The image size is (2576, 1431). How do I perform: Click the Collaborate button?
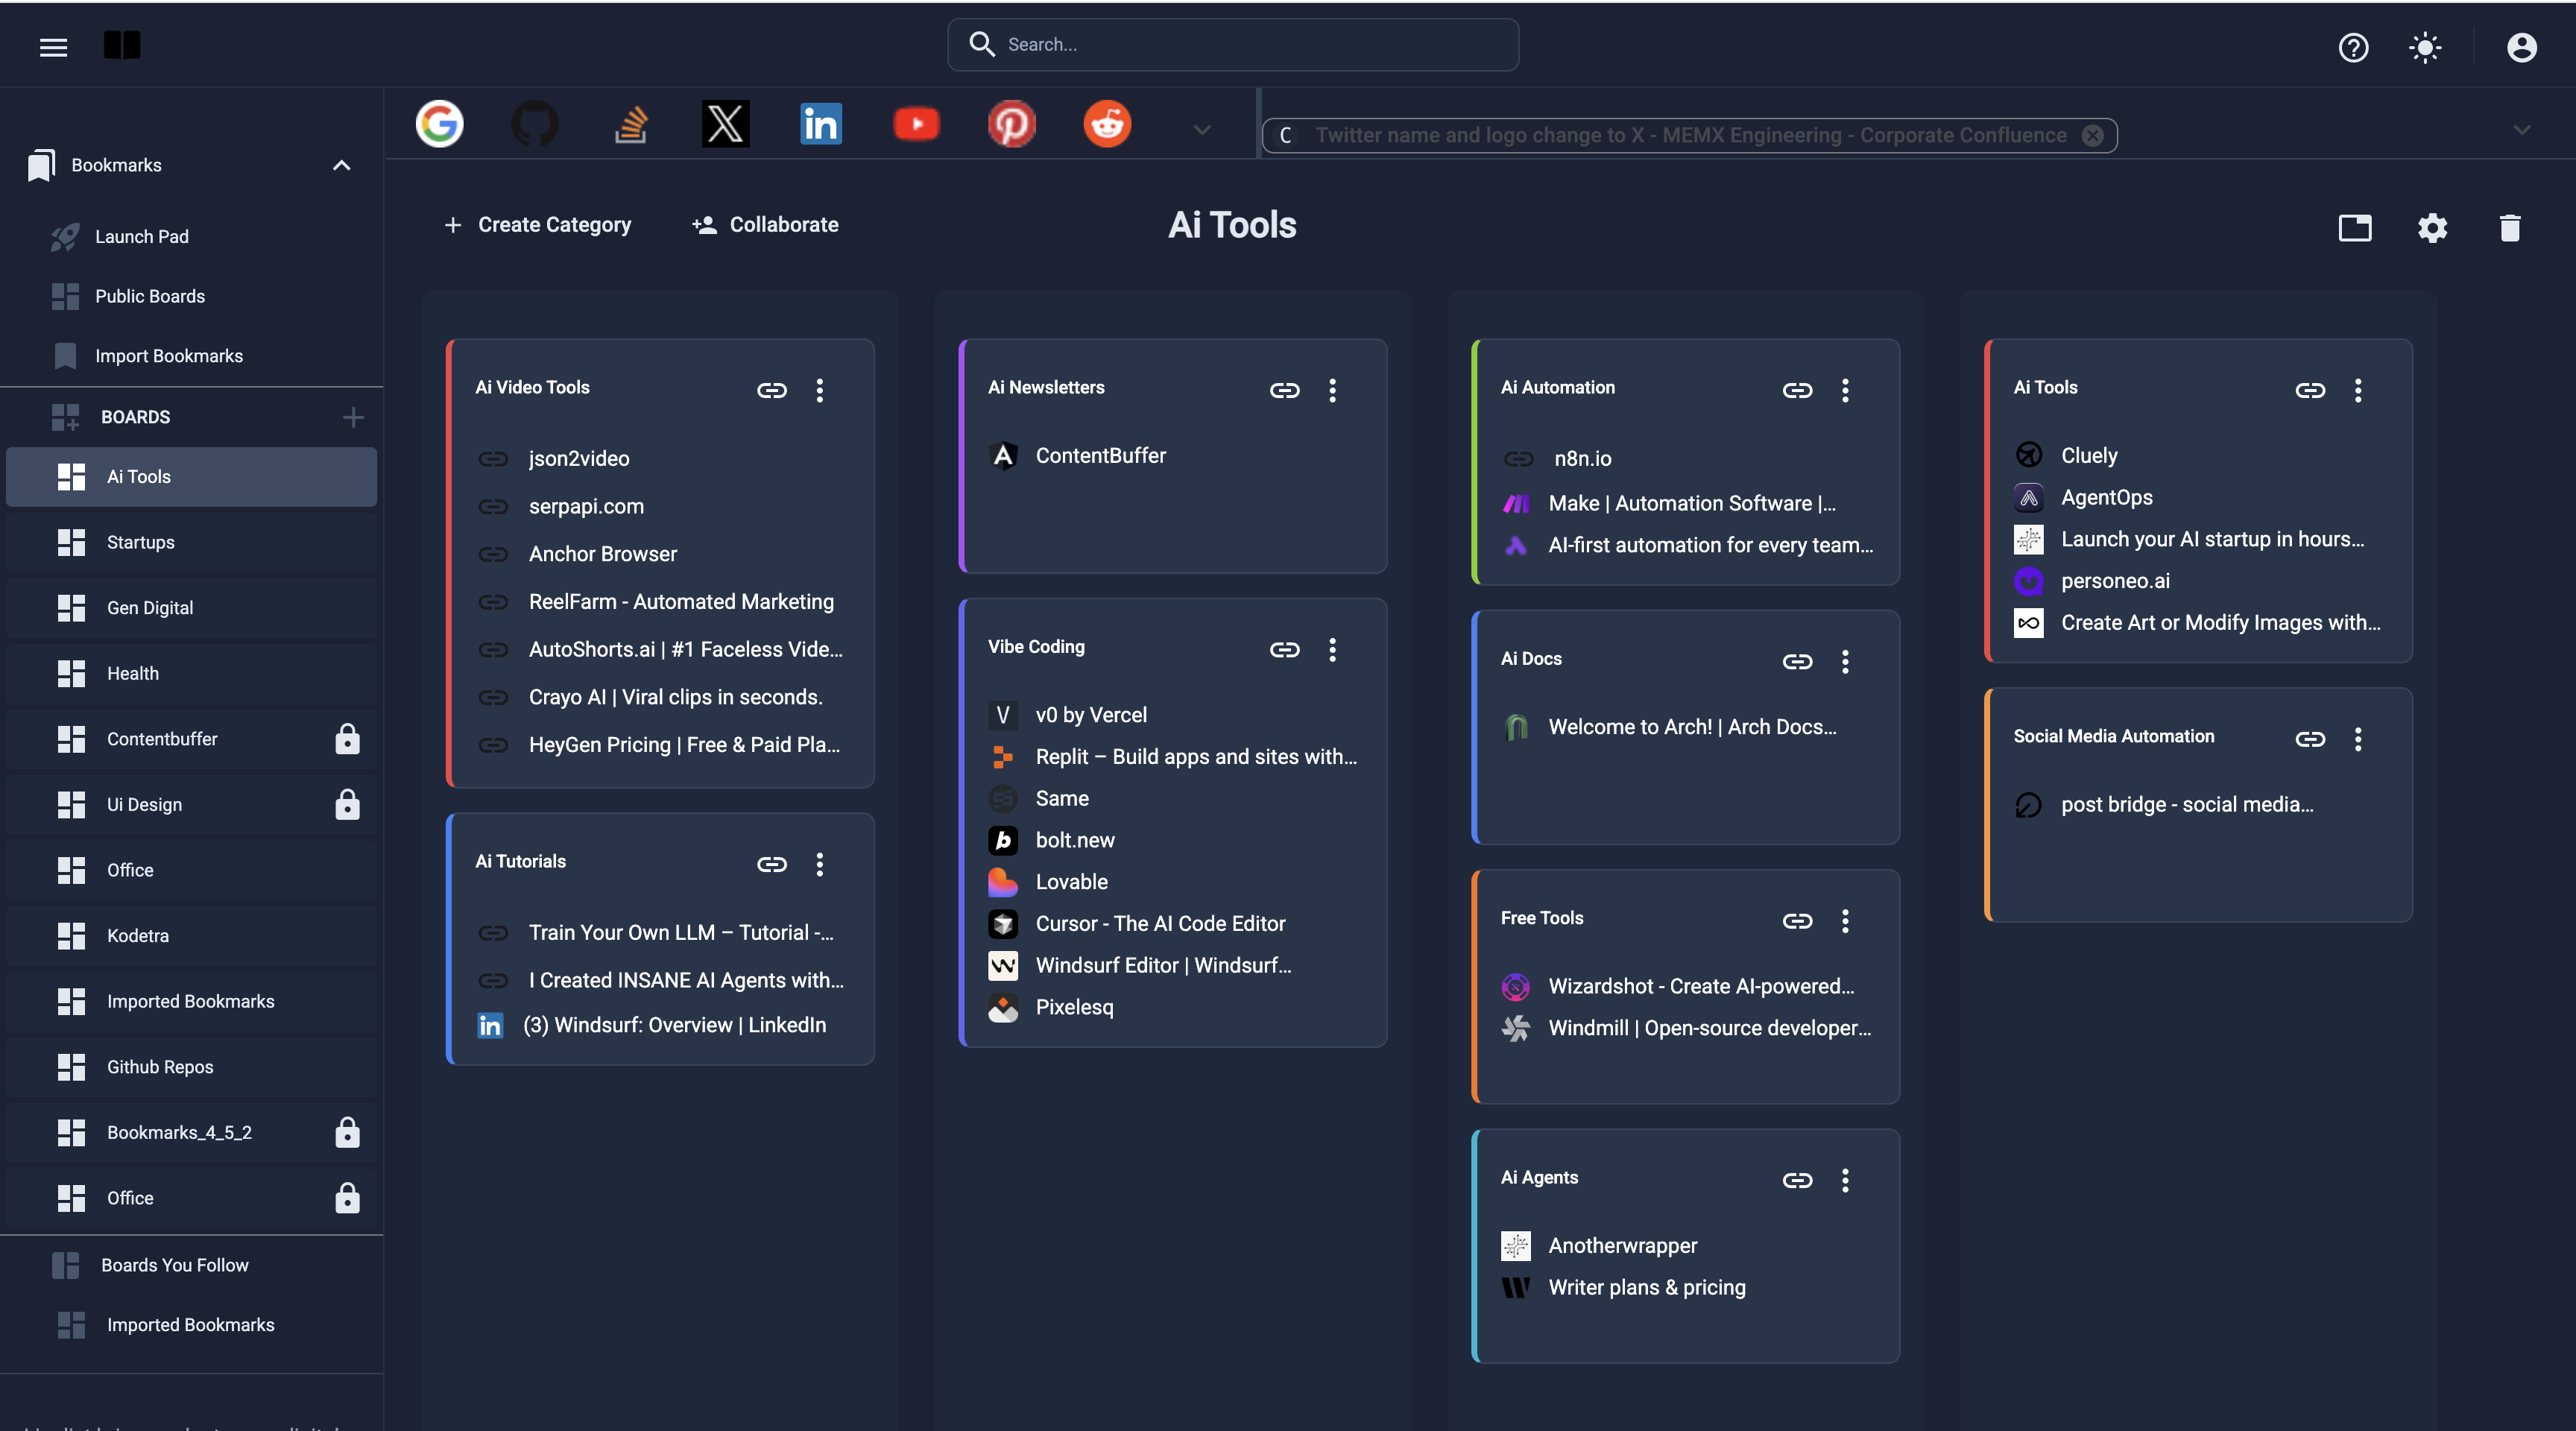pos(765,225)
